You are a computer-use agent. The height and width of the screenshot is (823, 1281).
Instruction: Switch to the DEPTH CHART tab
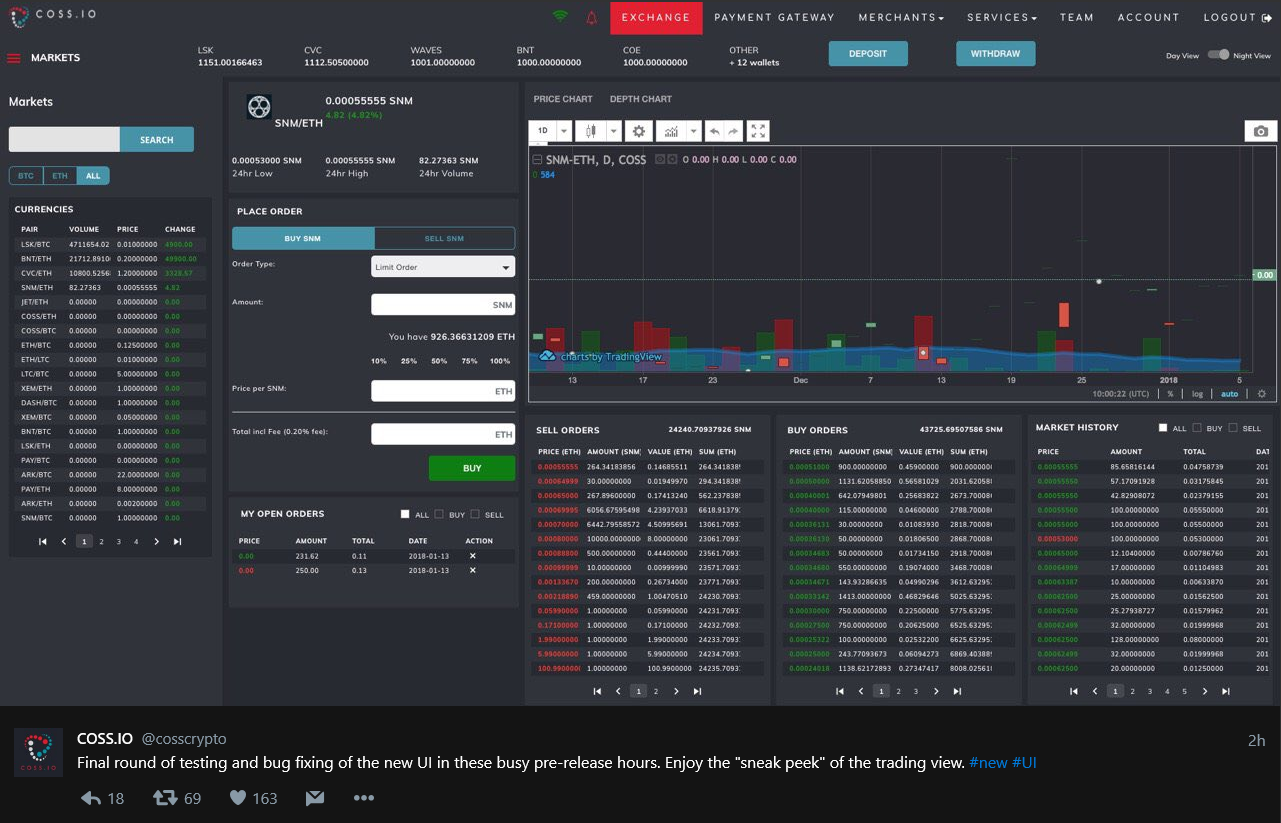(x=641, y=99)
